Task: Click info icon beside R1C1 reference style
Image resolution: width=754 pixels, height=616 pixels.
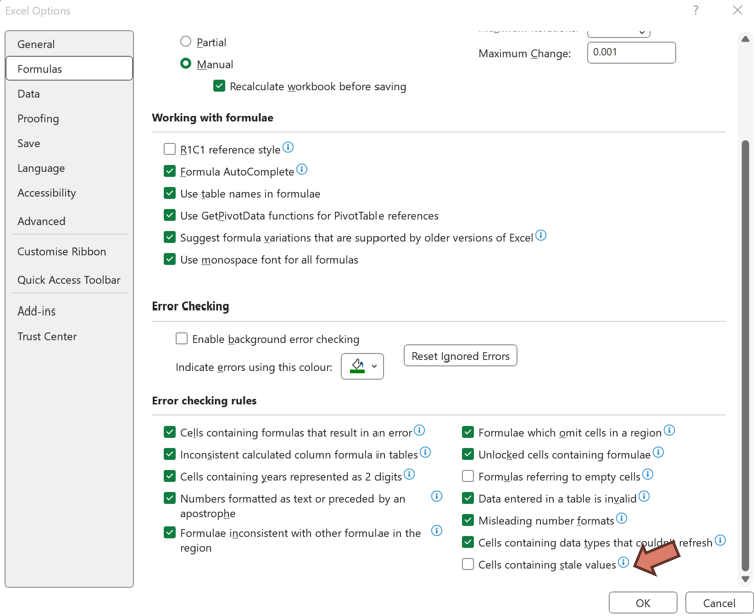Action: (288, 148)
